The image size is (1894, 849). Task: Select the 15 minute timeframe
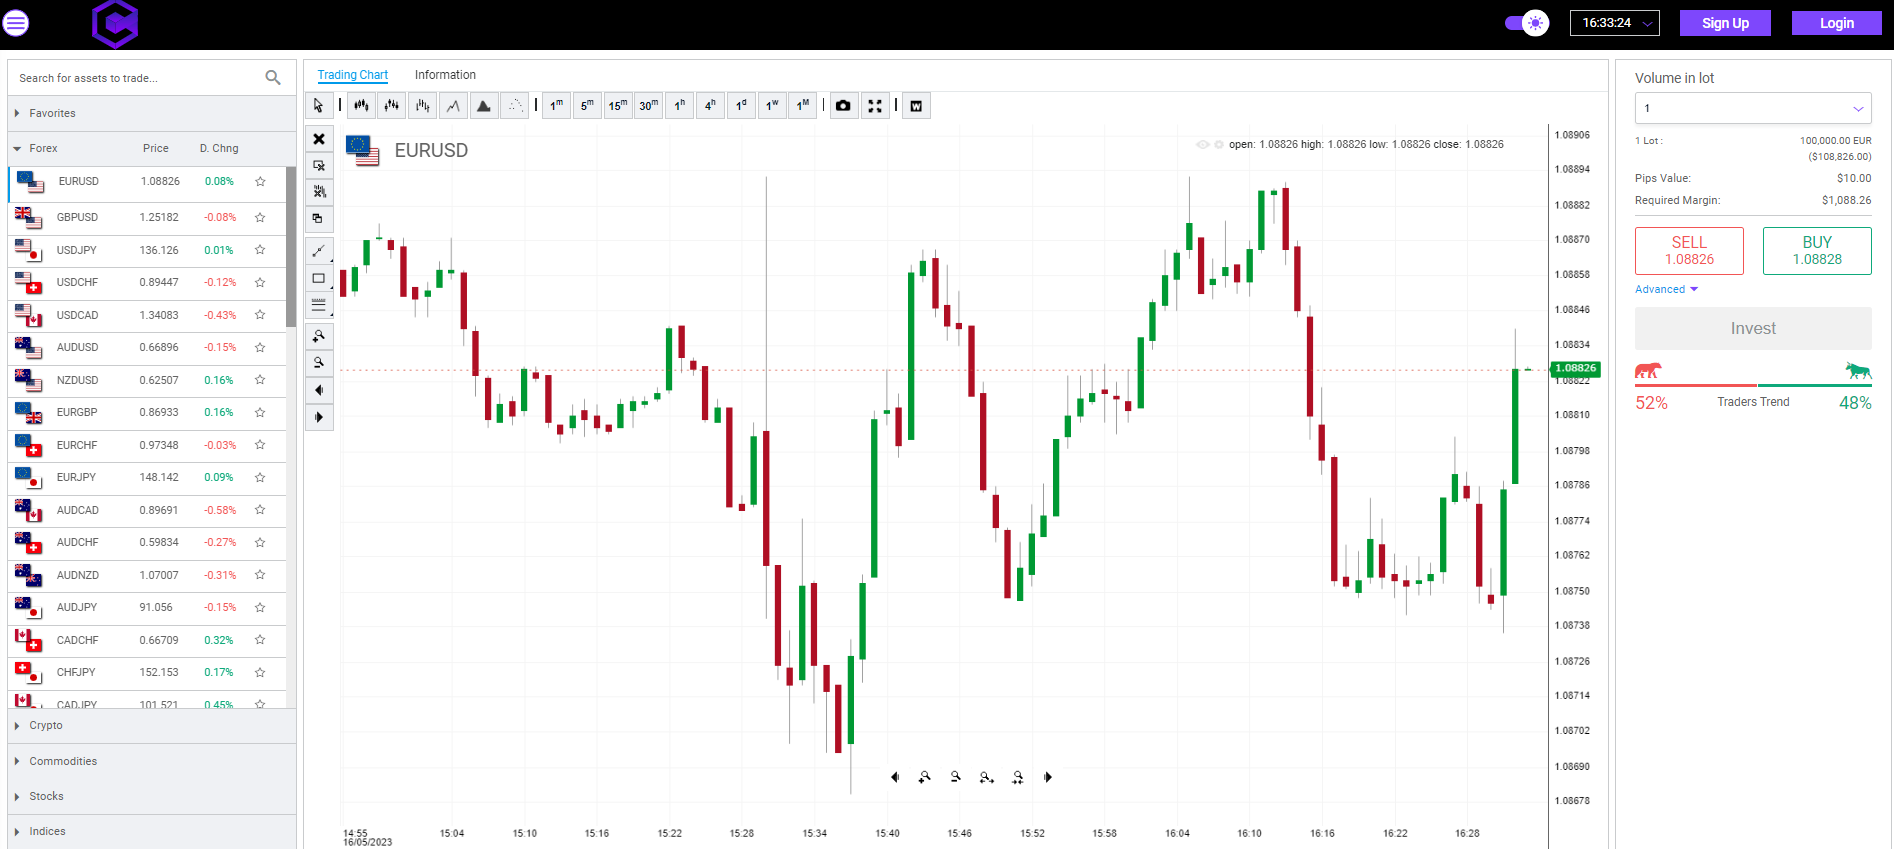[x=618, y=106]
